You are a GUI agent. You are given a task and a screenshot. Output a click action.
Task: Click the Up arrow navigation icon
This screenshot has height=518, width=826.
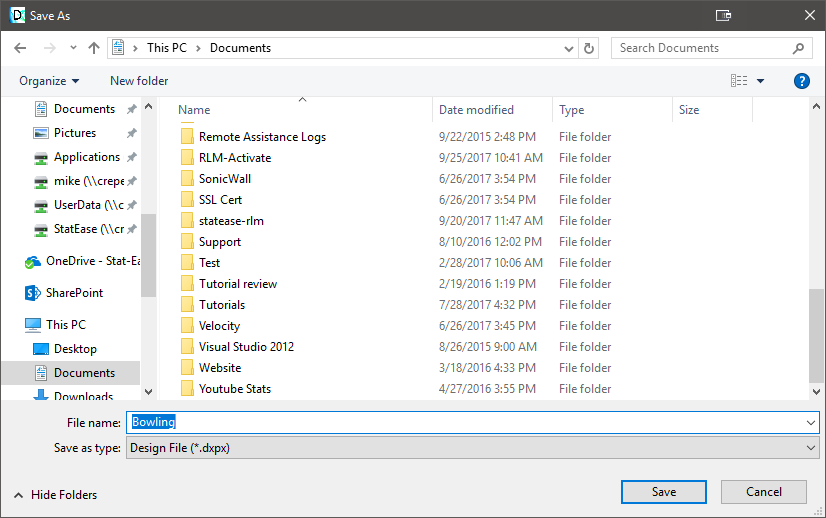point(94,48)
